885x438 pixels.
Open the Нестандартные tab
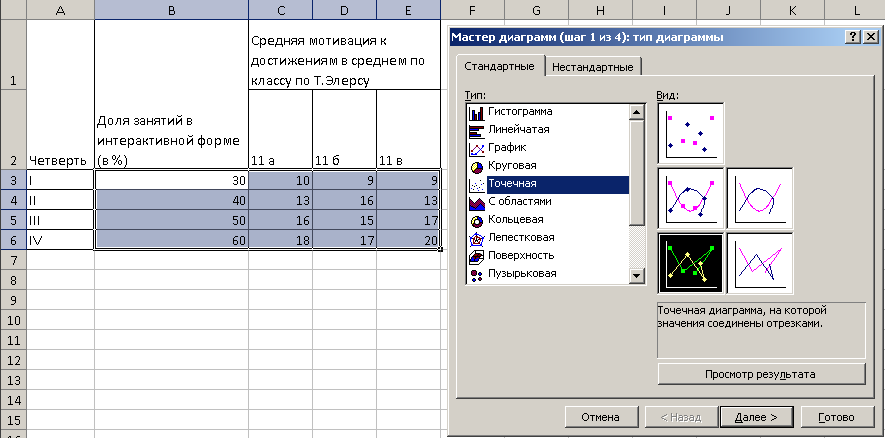coord(593,67)
